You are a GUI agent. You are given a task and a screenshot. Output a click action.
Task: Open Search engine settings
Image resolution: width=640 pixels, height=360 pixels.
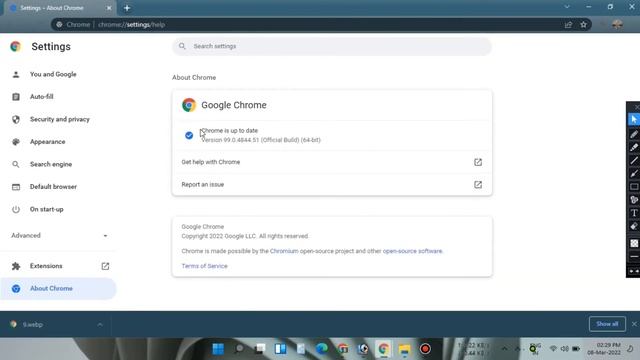(x=51, y=164)
